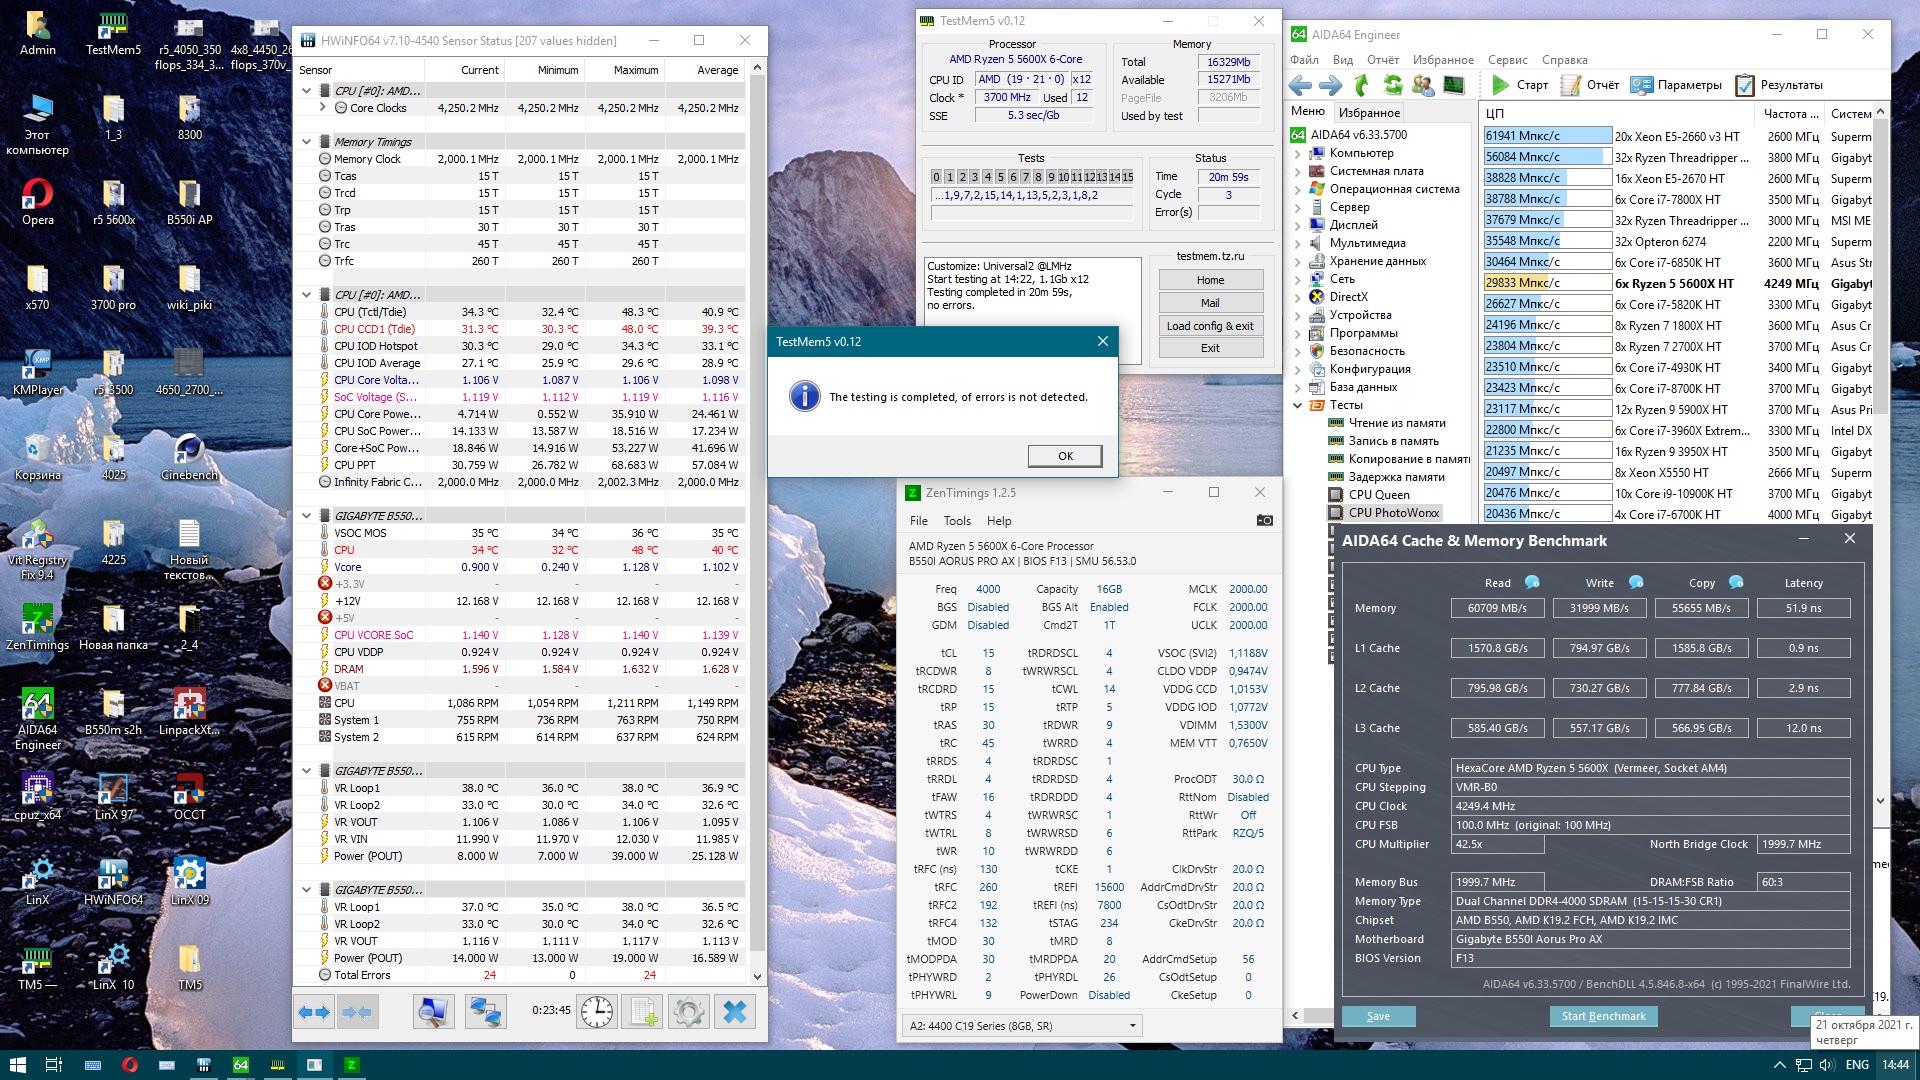Click info icon next to Read
Screen dimensions: 1920x1080
[x=1531, y=582]
